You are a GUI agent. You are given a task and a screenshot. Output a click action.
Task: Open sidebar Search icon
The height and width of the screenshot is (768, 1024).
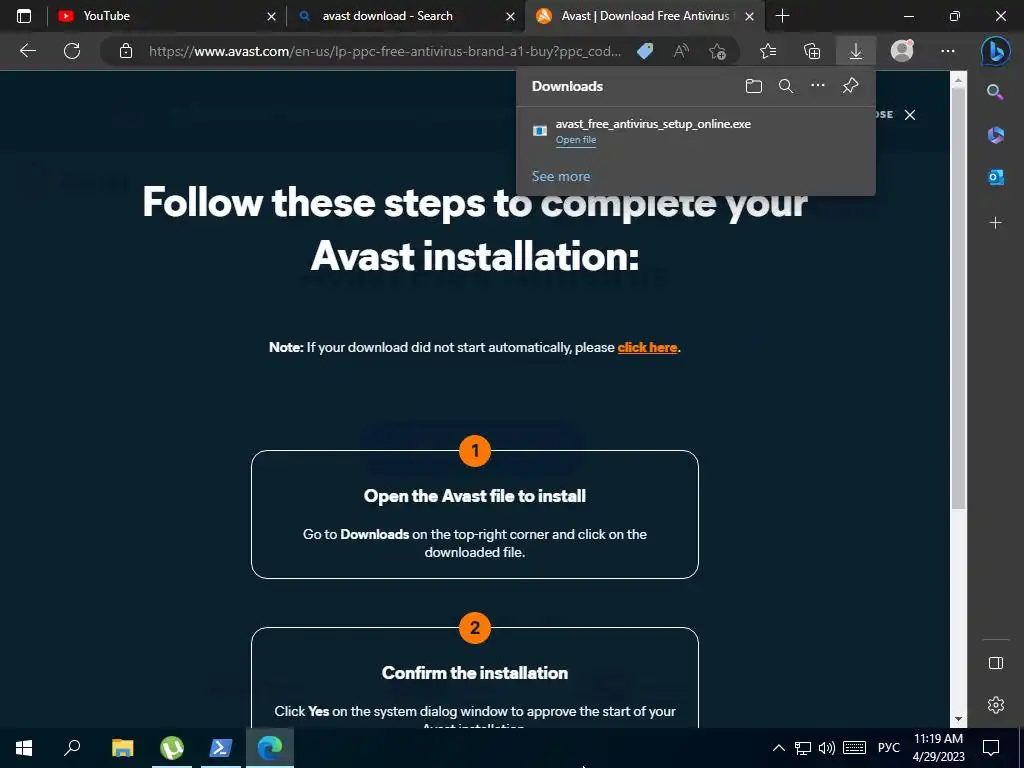[995, 92]
